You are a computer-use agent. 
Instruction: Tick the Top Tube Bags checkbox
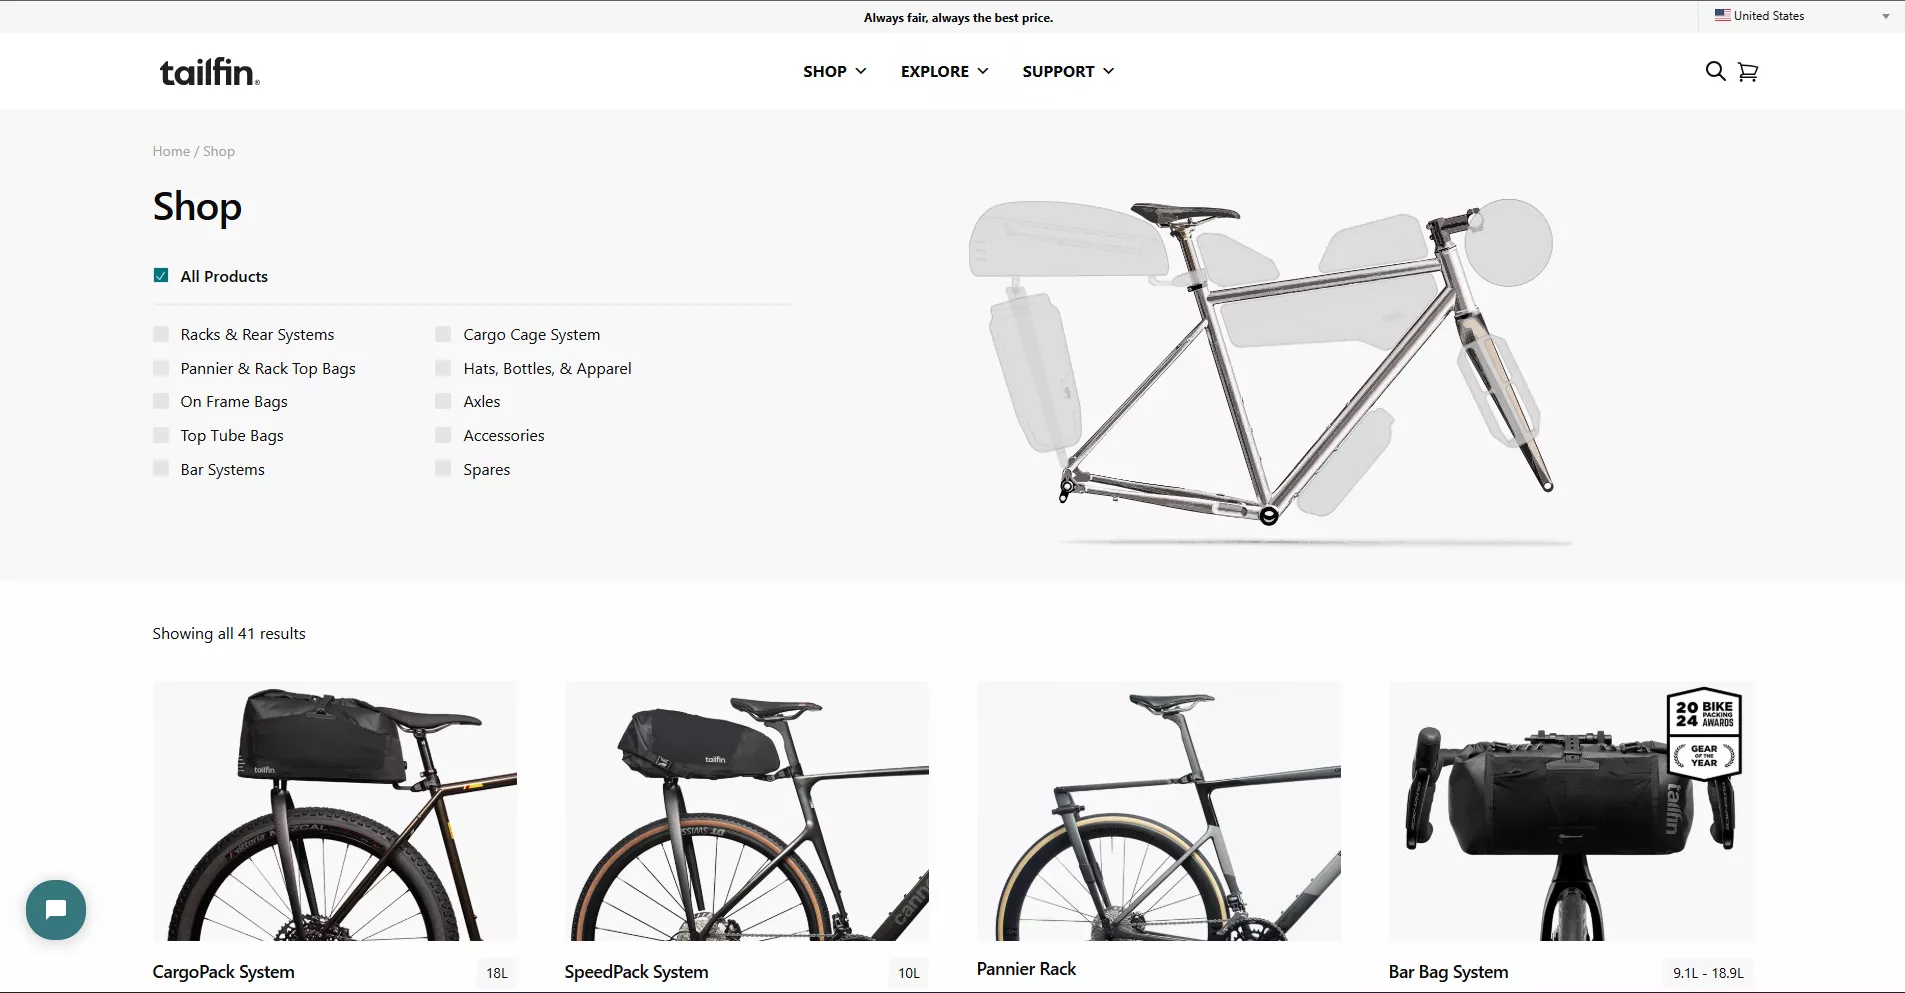tap(161, 435)
